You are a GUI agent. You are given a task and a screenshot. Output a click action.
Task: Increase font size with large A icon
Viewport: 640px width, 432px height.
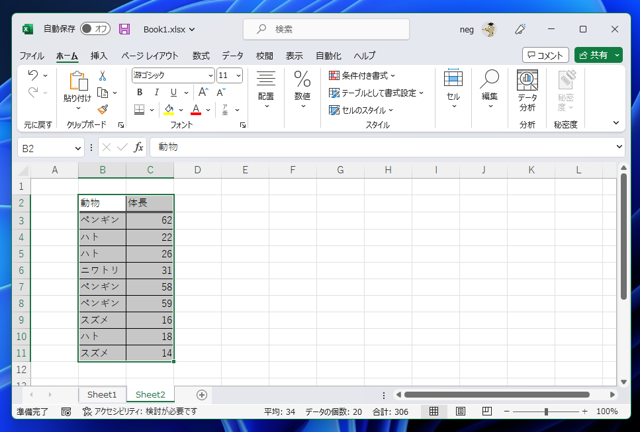[x=203, y=93]
